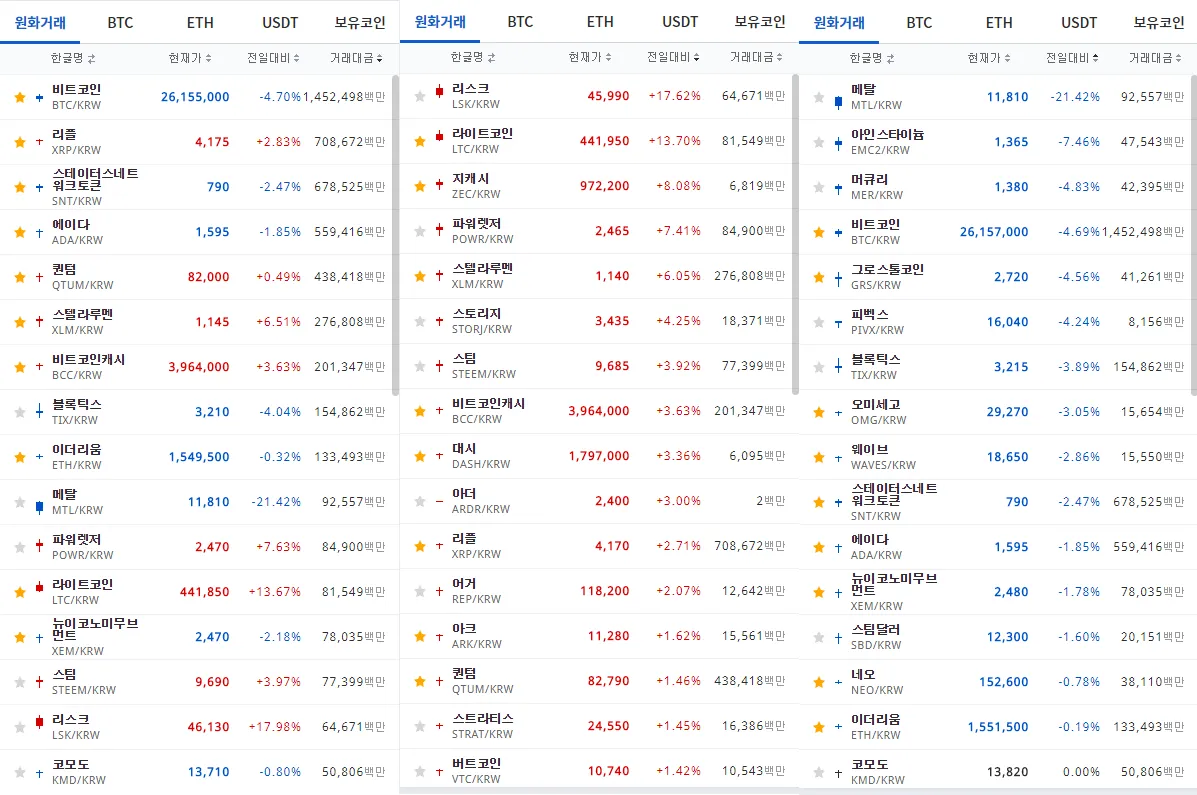Click the candle icon beside DASH/KRW
The width and height of the screenshot is (1197, 795).
coord(439,456)
